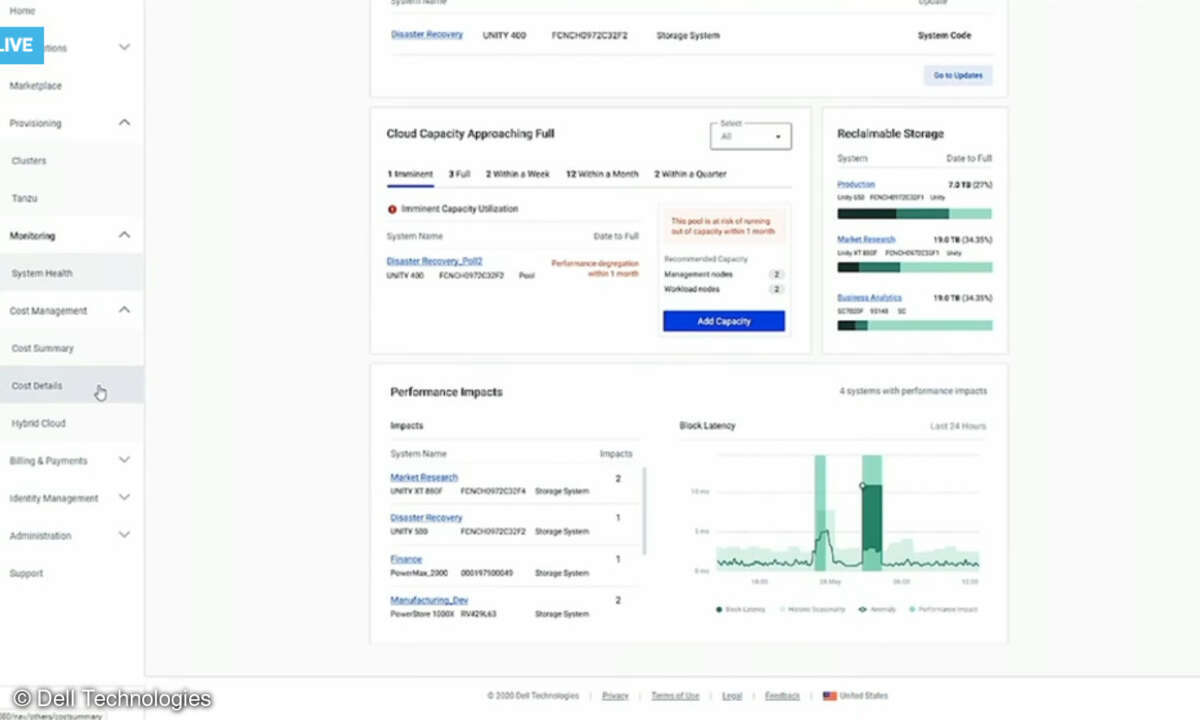Expand the partially hidden sidebar chevron below Home
This screenshot has height=720, width=1200.
pyautogui.click(x=124, y=48)
